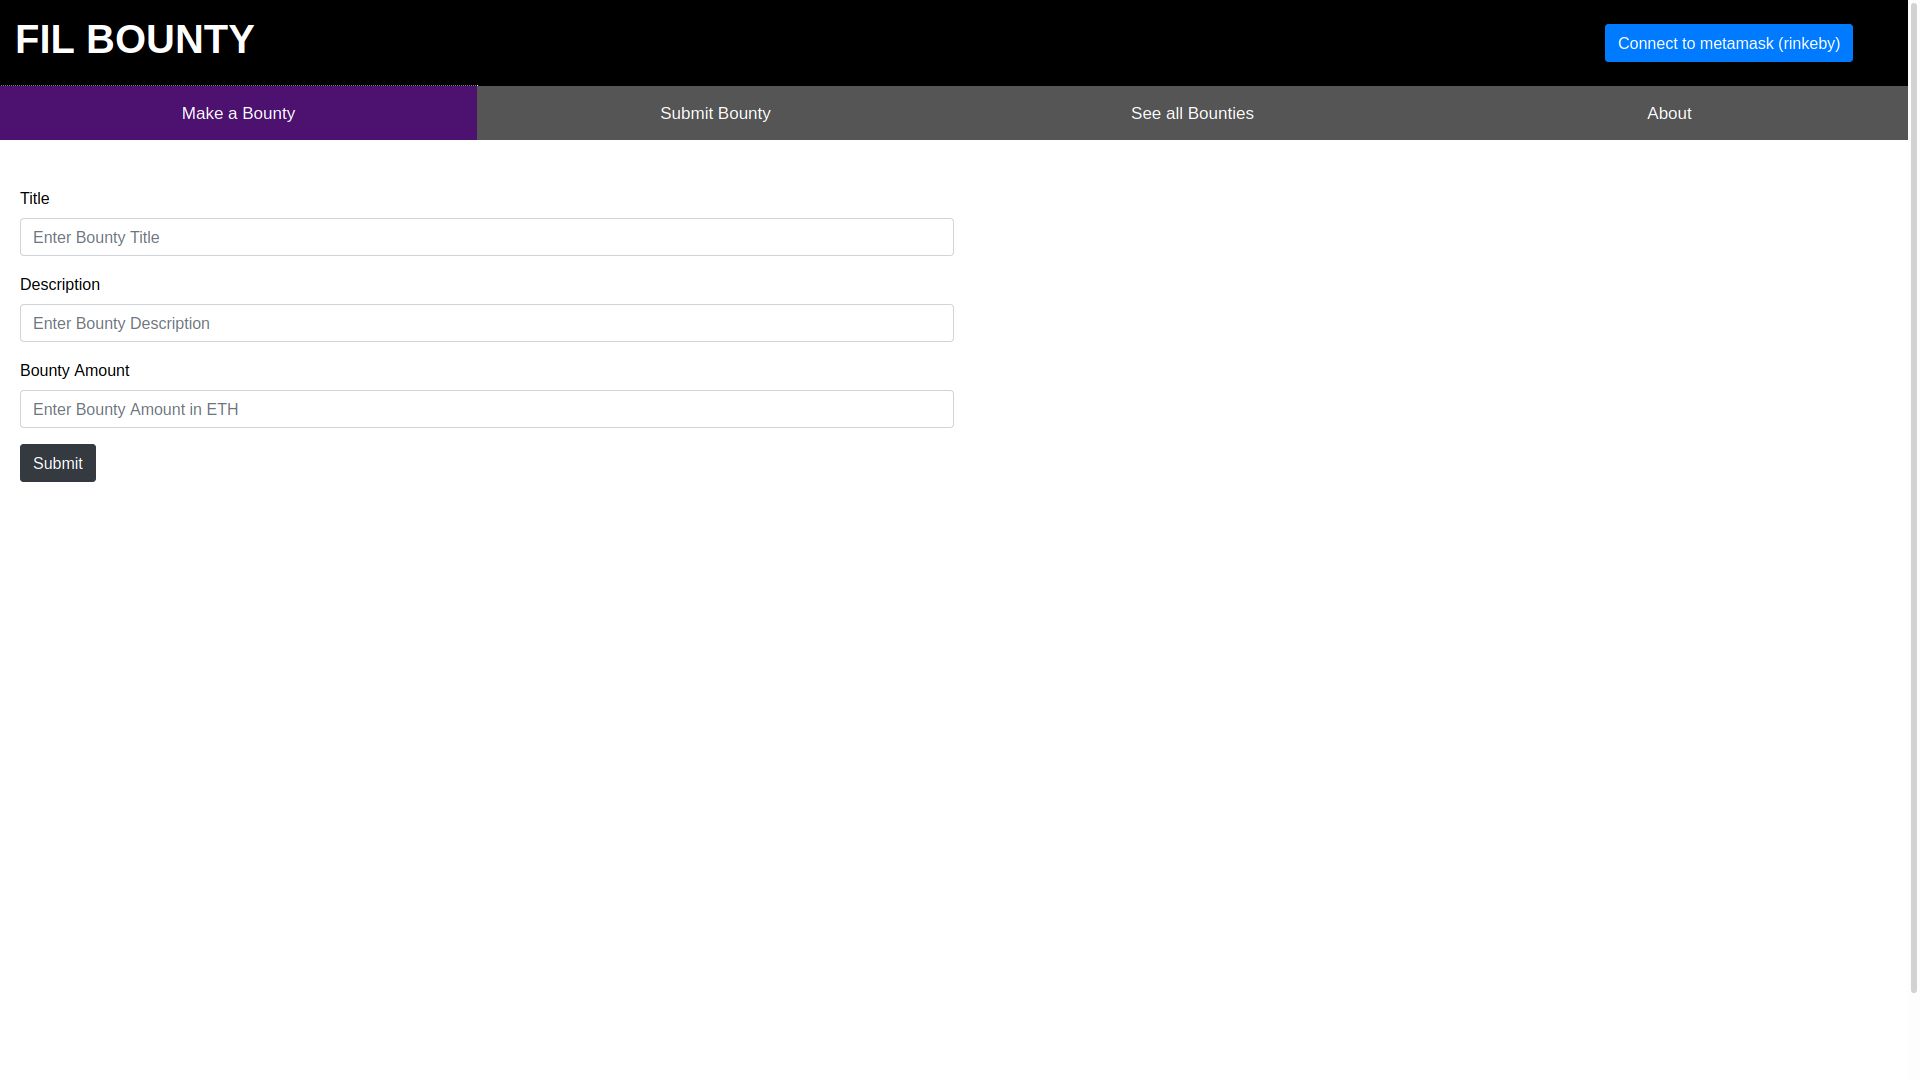Click the FIL BOUNTY heading
The width and height of the screenshot is (1920, 1080).
pyautogui.click(x=135, y=40)
